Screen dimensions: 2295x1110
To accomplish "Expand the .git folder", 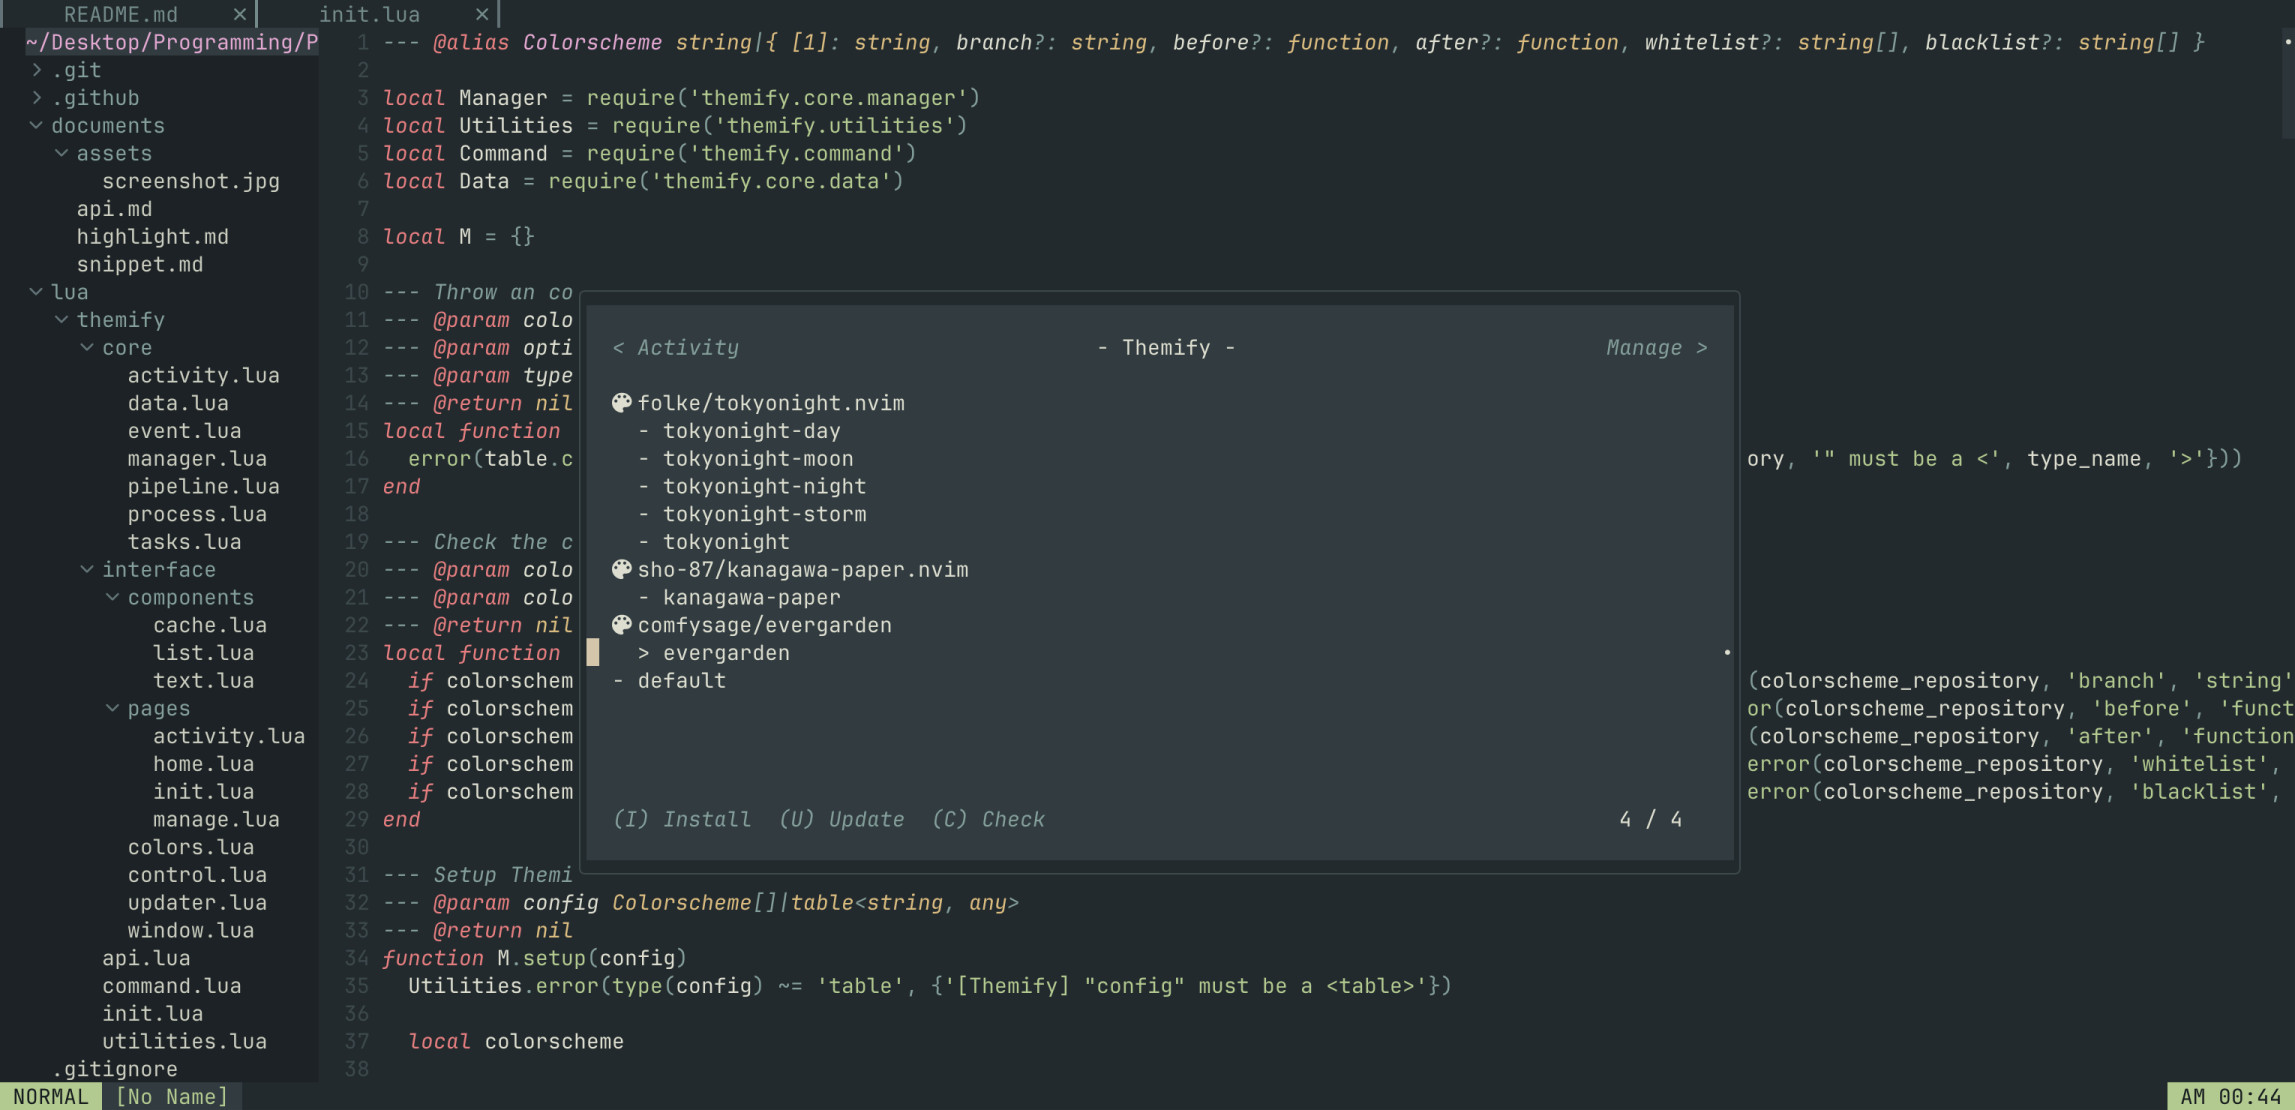I will point(37,70).
